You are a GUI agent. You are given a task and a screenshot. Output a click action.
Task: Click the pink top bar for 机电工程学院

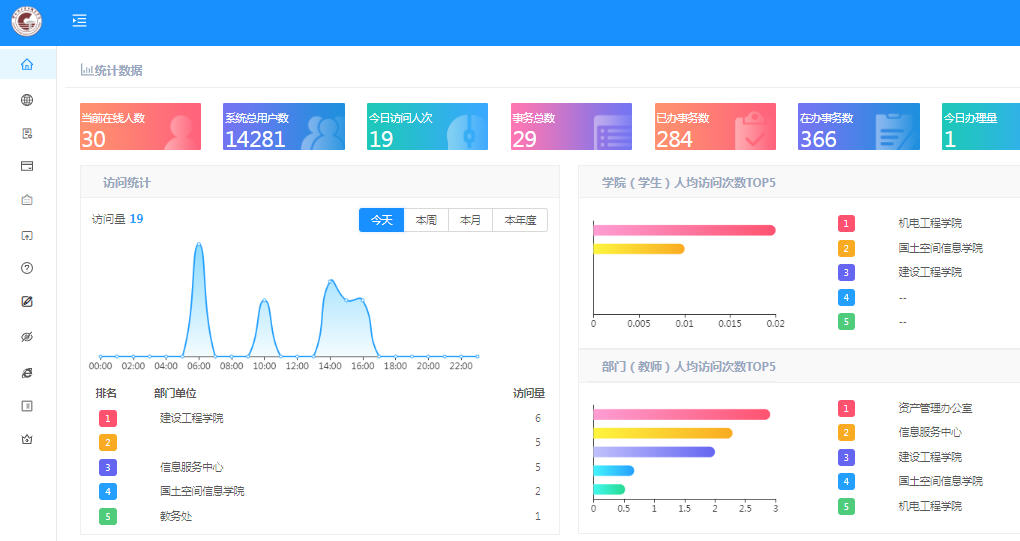(684, 230)
